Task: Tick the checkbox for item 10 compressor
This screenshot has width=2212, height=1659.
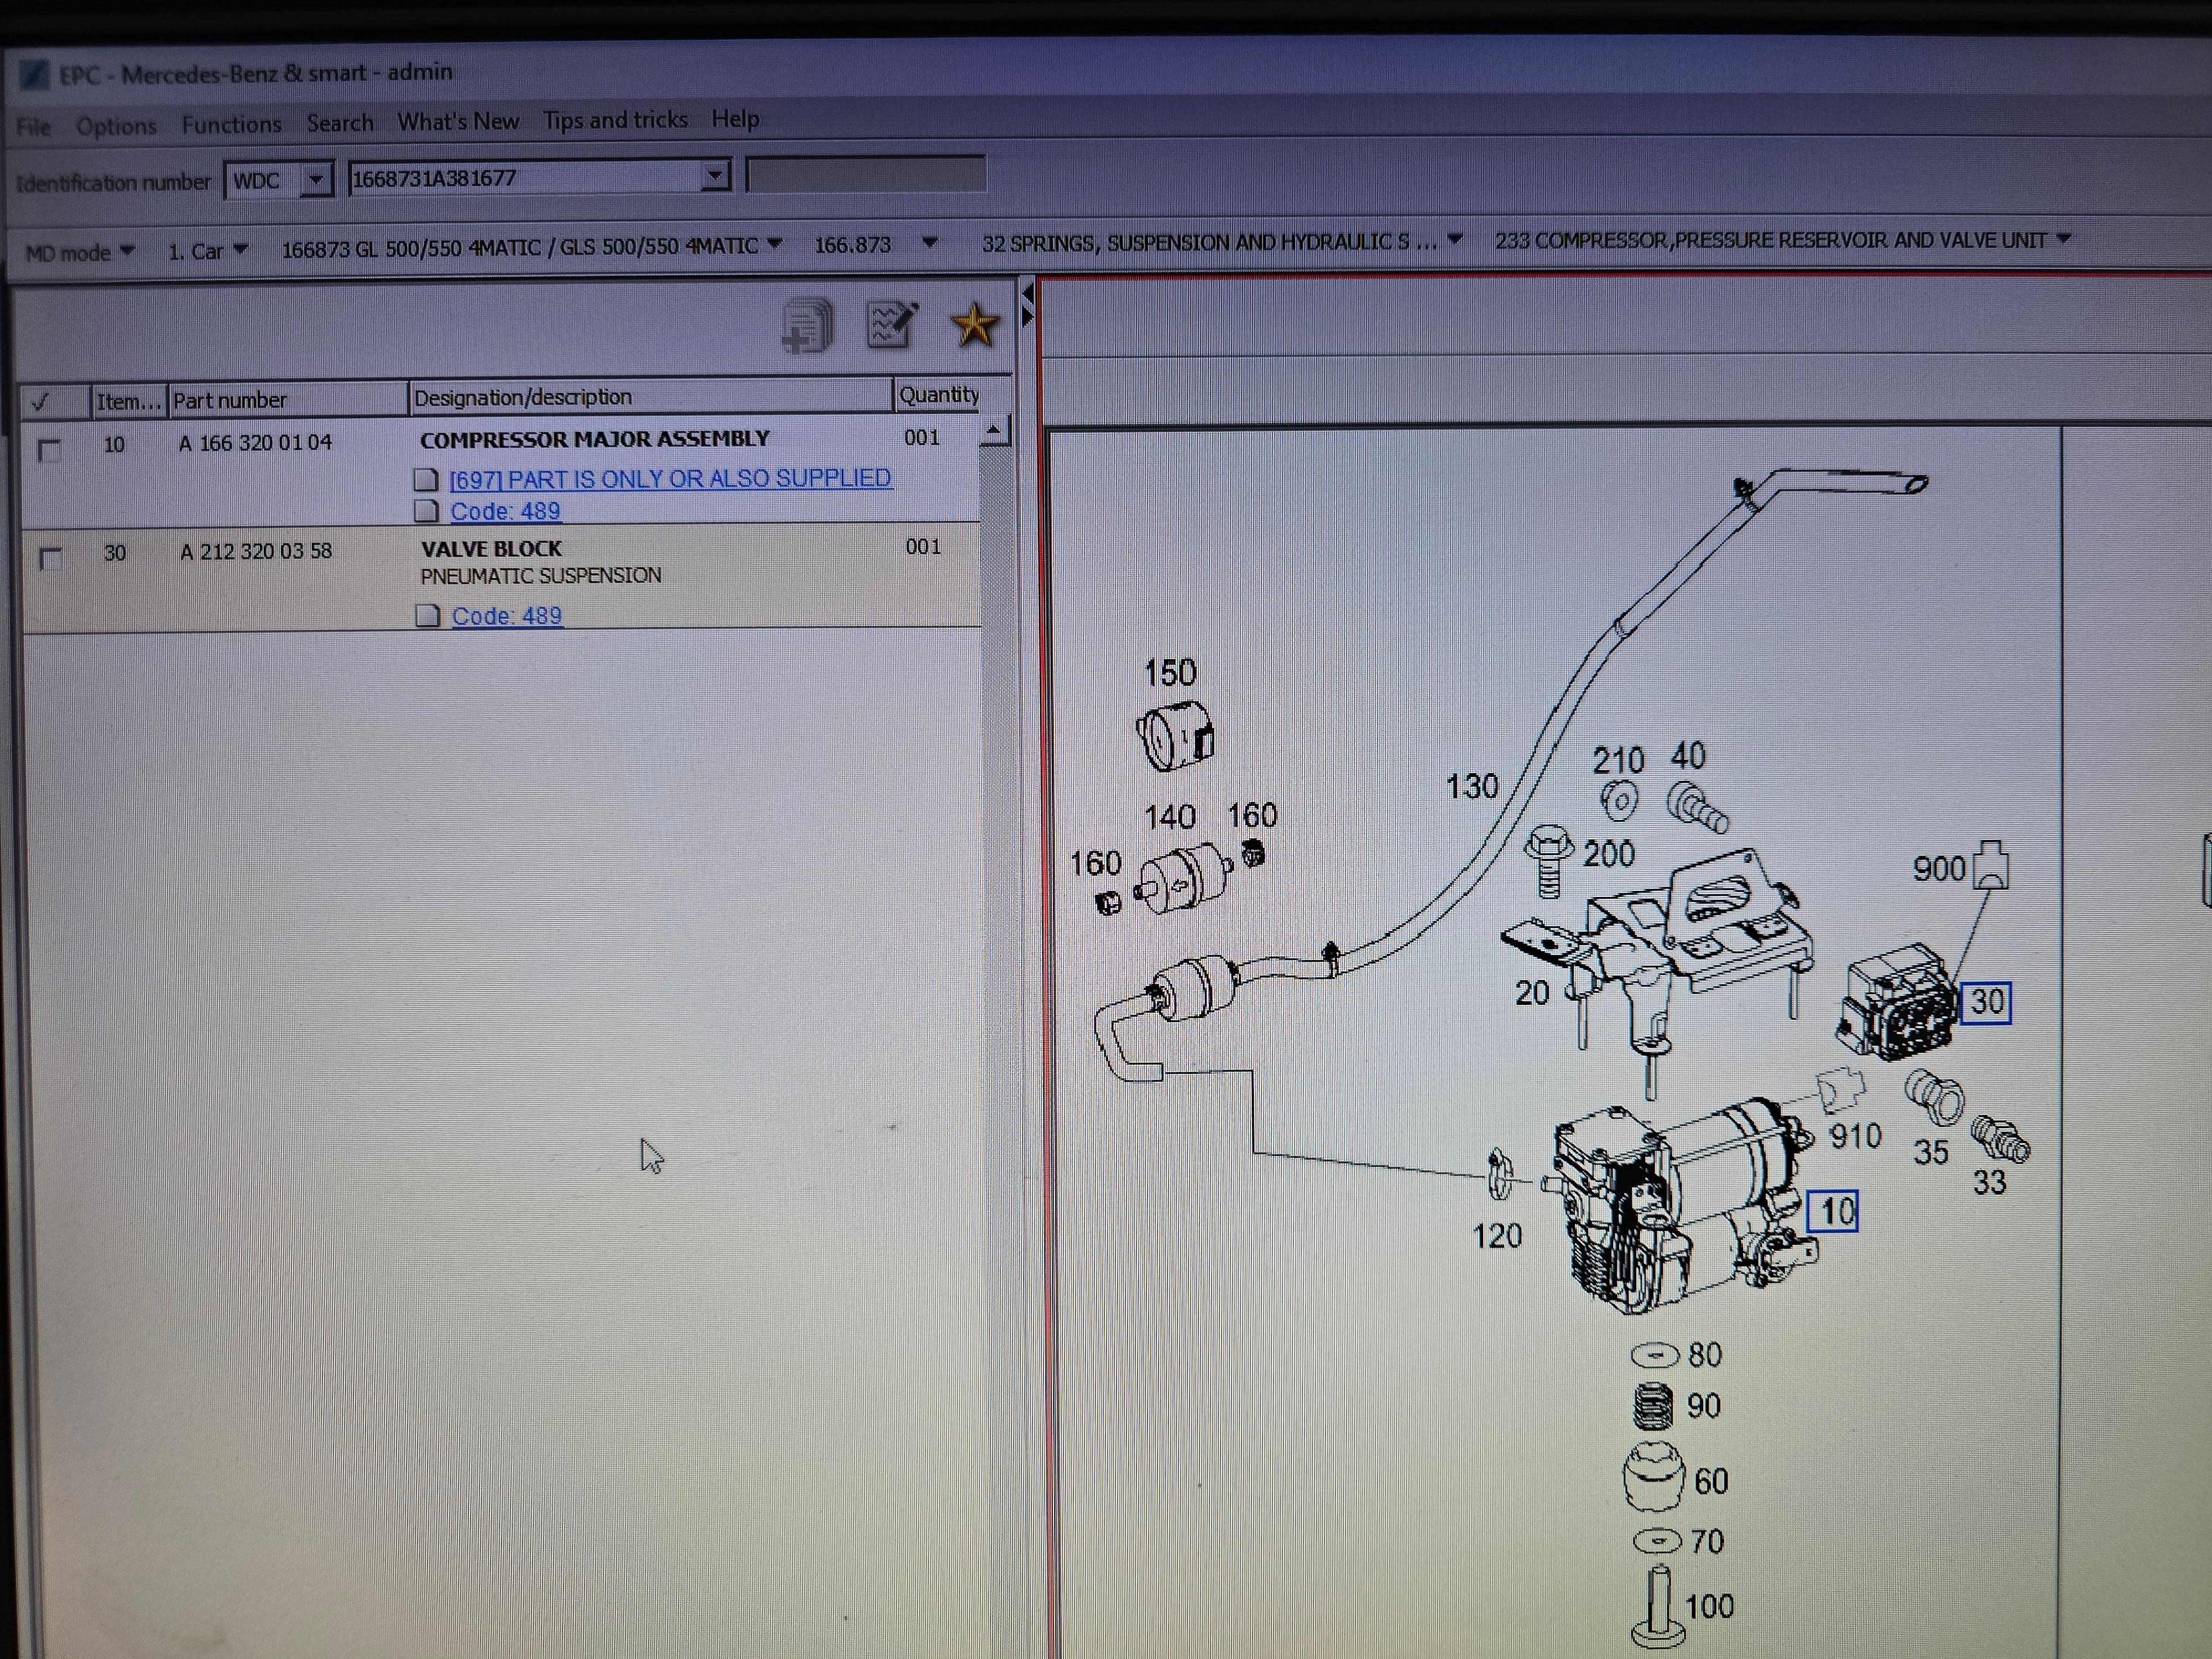Action: tap(49, 450)
